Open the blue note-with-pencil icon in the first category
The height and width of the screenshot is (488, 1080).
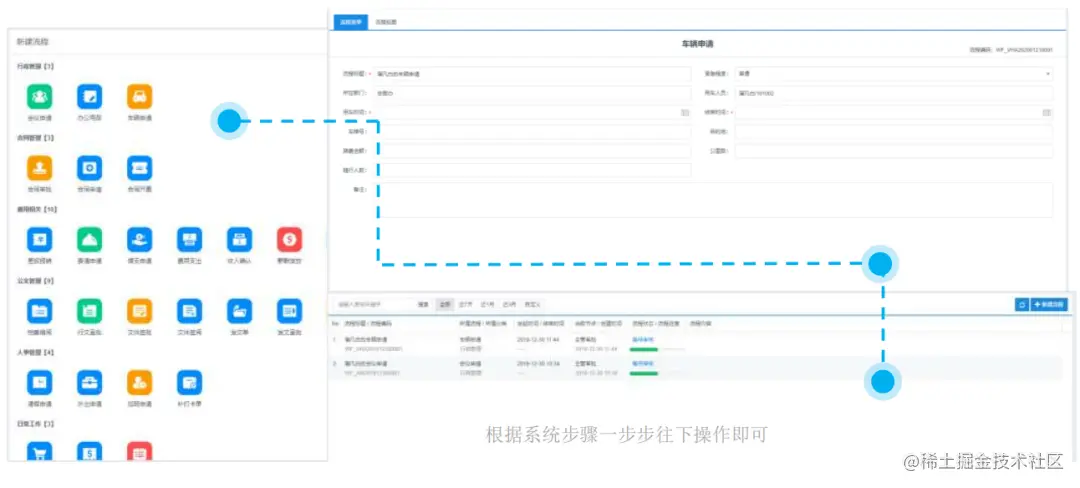(90, 96)
